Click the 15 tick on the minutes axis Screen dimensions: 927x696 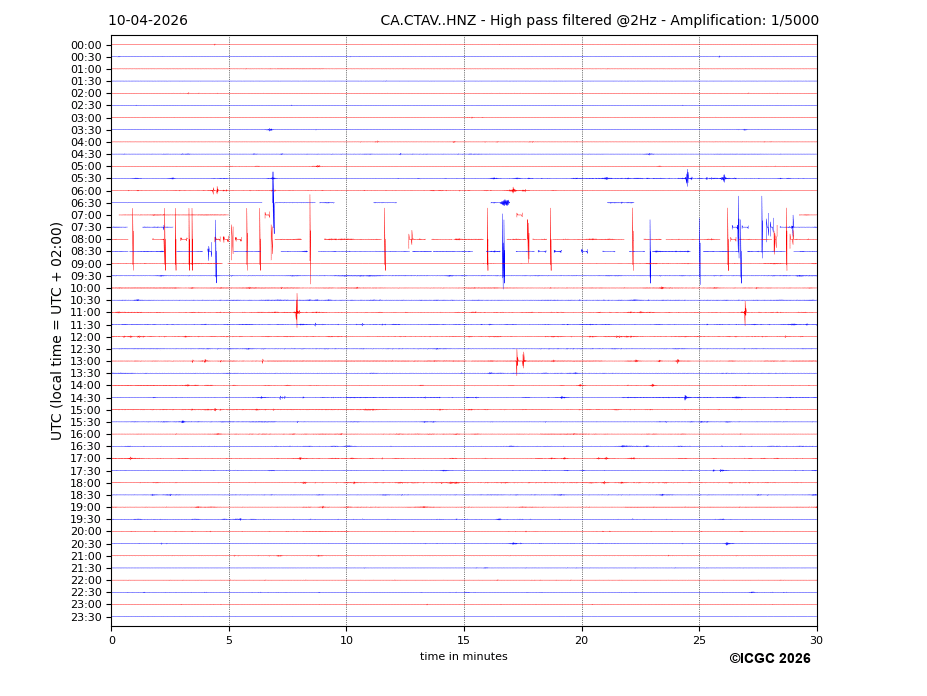click(464, 640)
